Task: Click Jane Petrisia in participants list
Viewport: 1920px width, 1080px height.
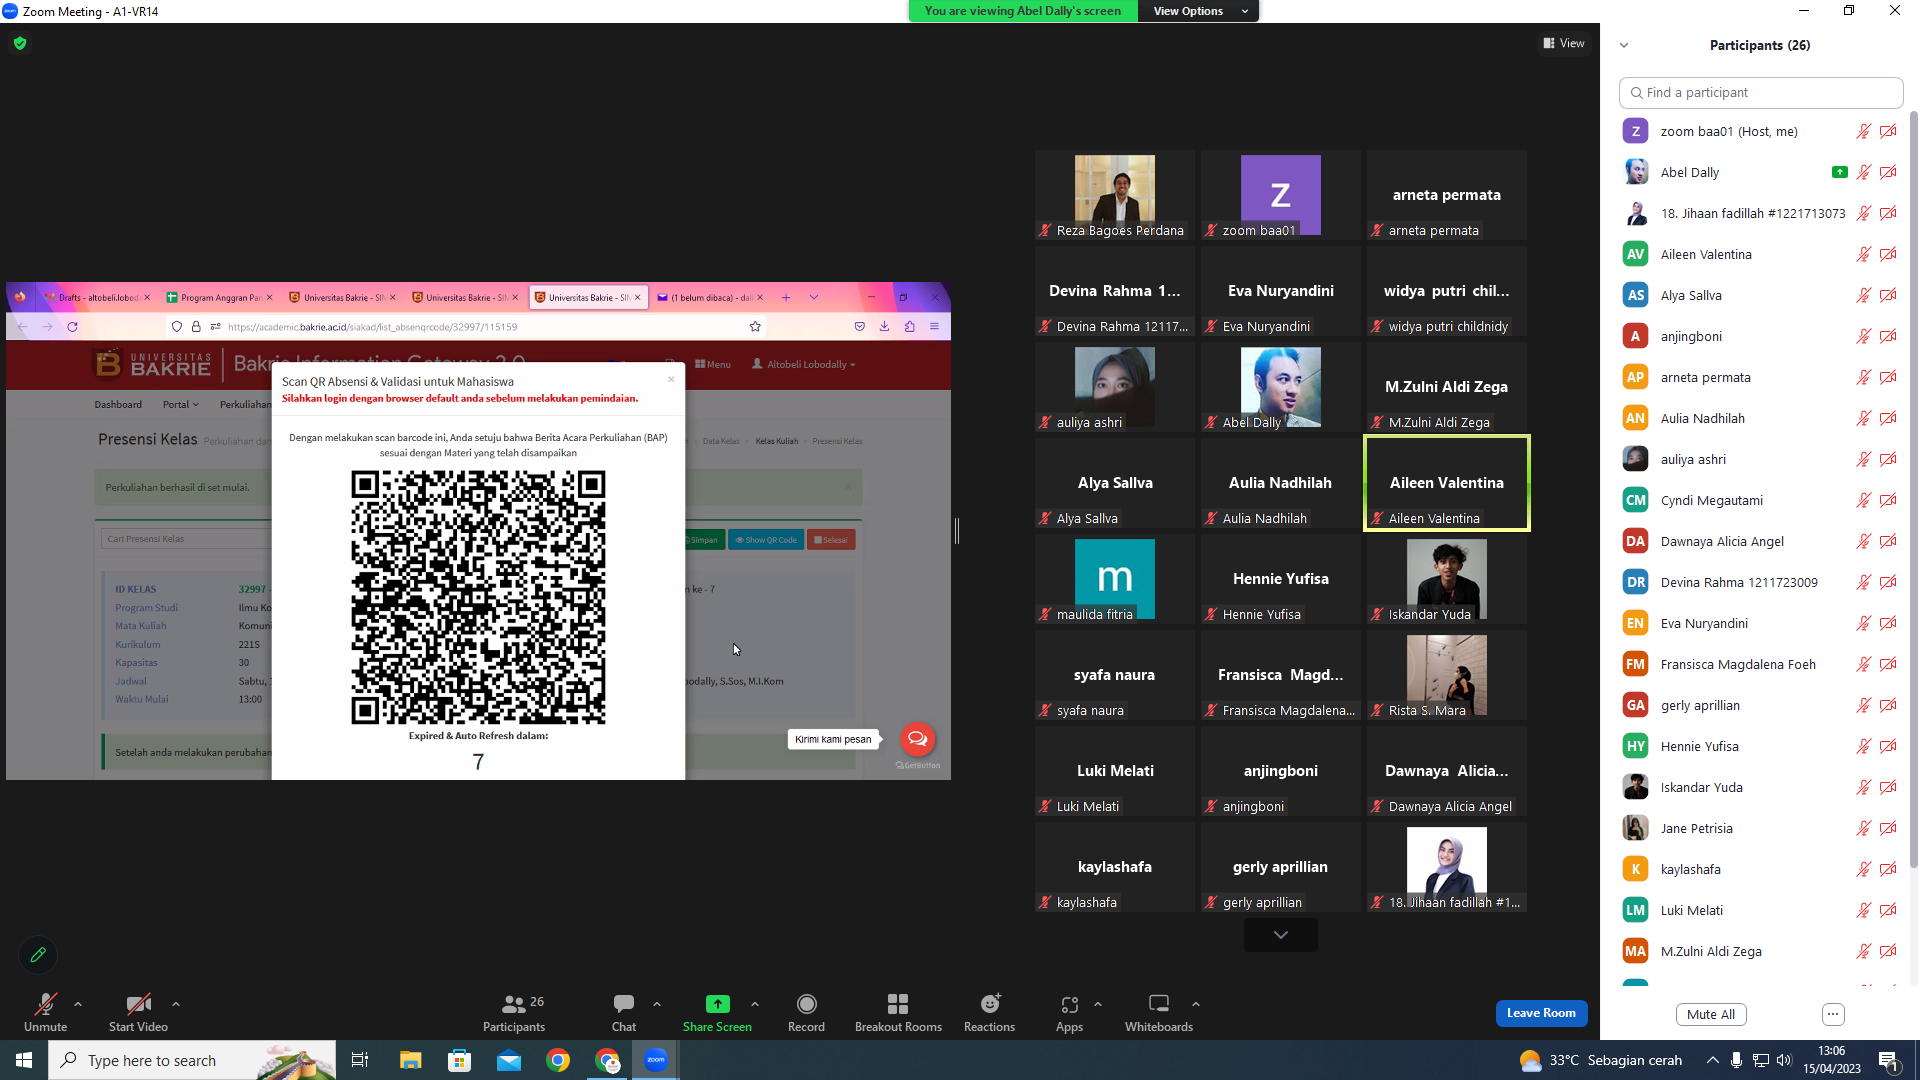Action: tap(1696, 828)
